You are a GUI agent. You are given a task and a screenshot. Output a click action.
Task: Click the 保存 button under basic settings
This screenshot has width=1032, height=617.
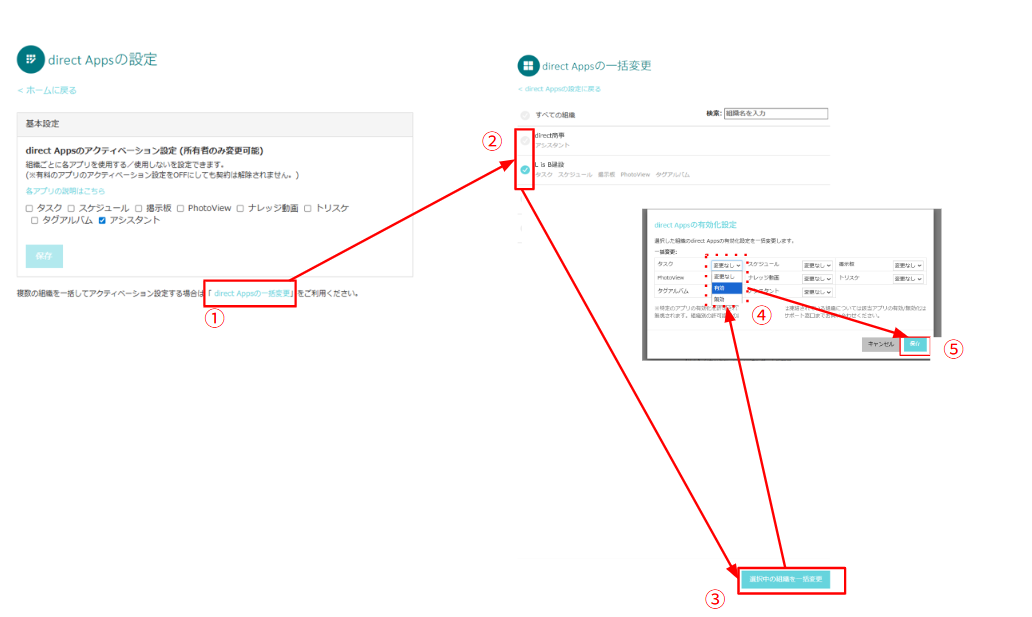tap(44, 256)
